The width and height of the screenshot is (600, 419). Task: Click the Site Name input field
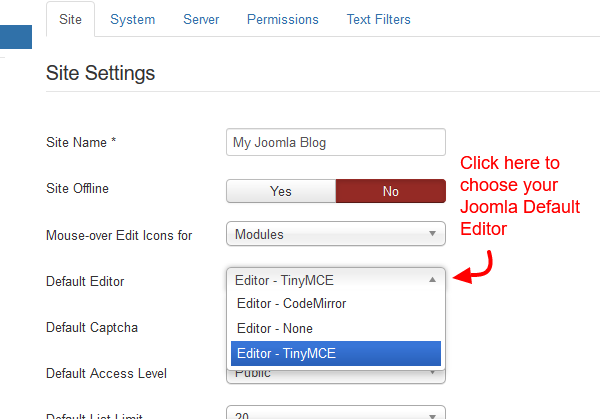[x=336, y=142]
